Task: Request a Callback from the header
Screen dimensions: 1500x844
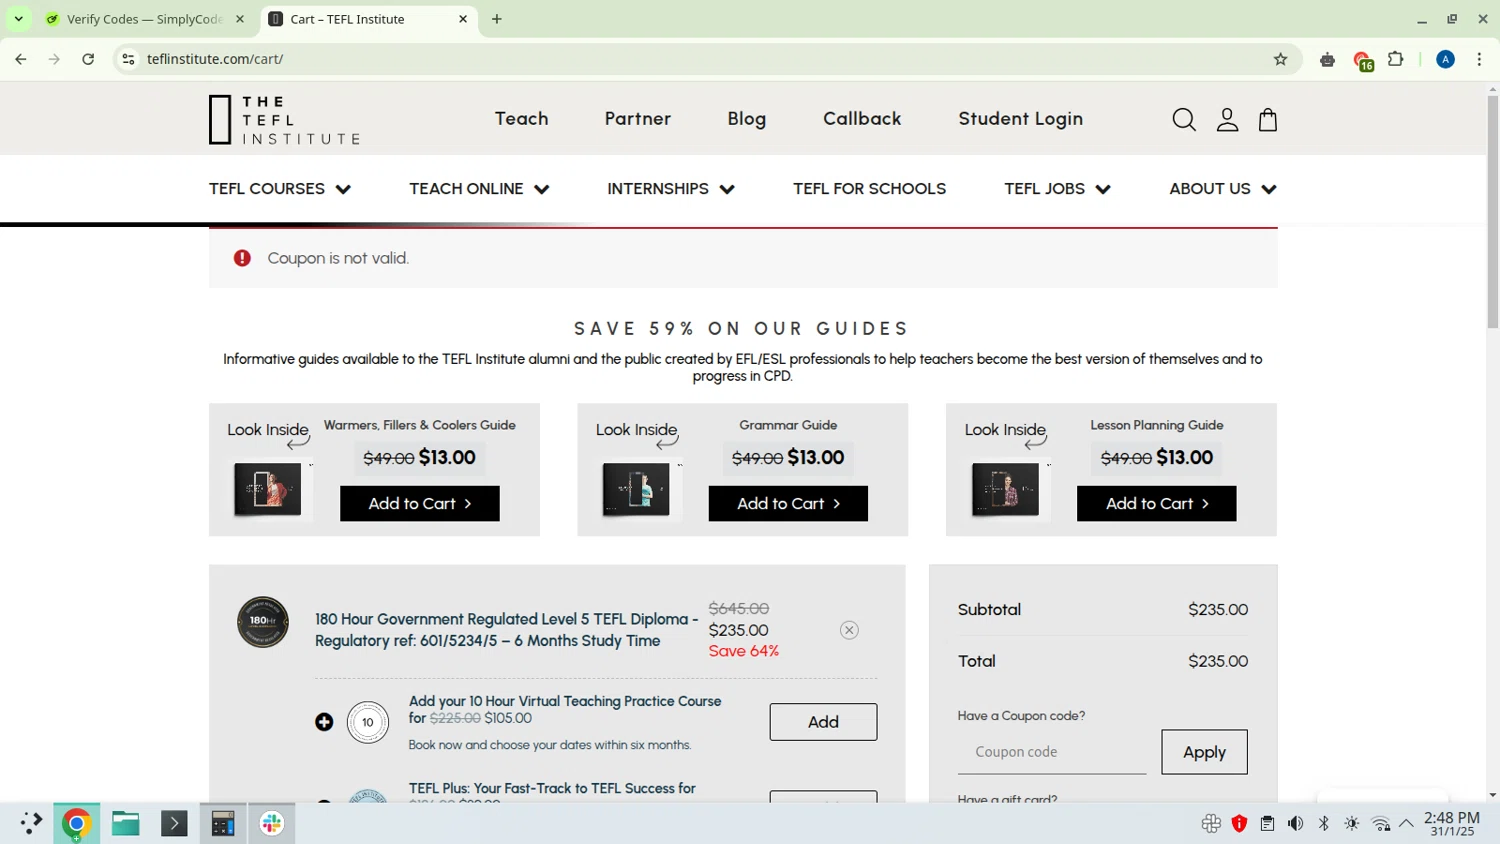Action: coord(862,119)
